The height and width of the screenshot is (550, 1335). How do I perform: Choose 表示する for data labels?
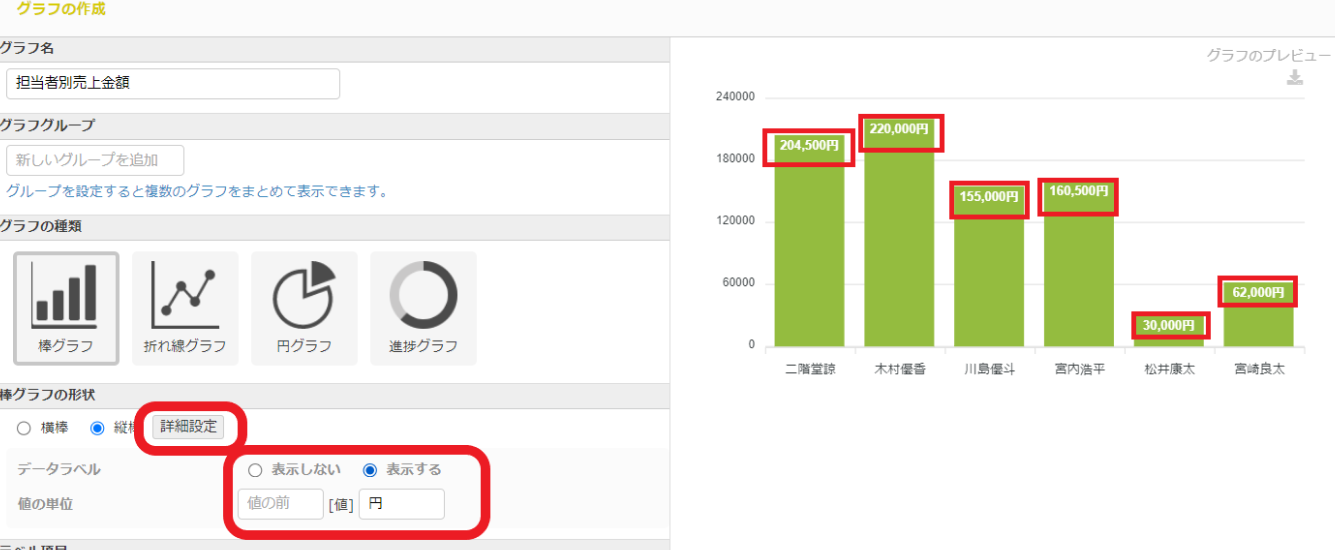(x=370, y=470)
